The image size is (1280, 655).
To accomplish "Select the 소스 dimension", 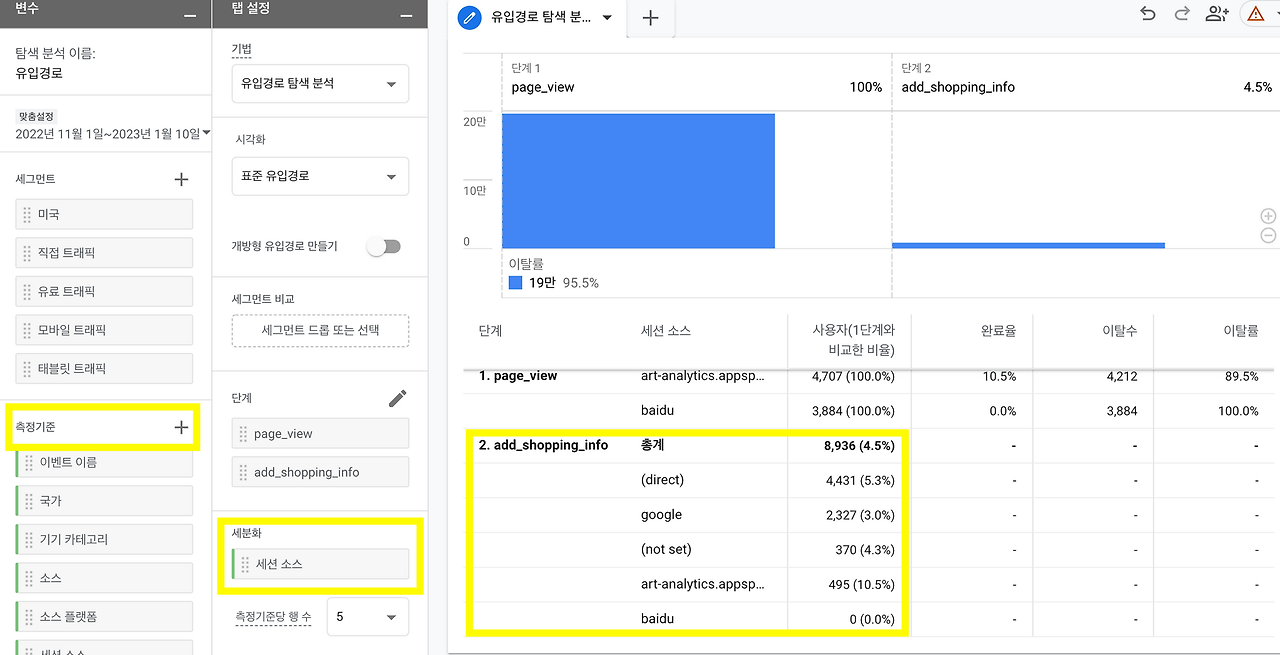I will (104, 578).
